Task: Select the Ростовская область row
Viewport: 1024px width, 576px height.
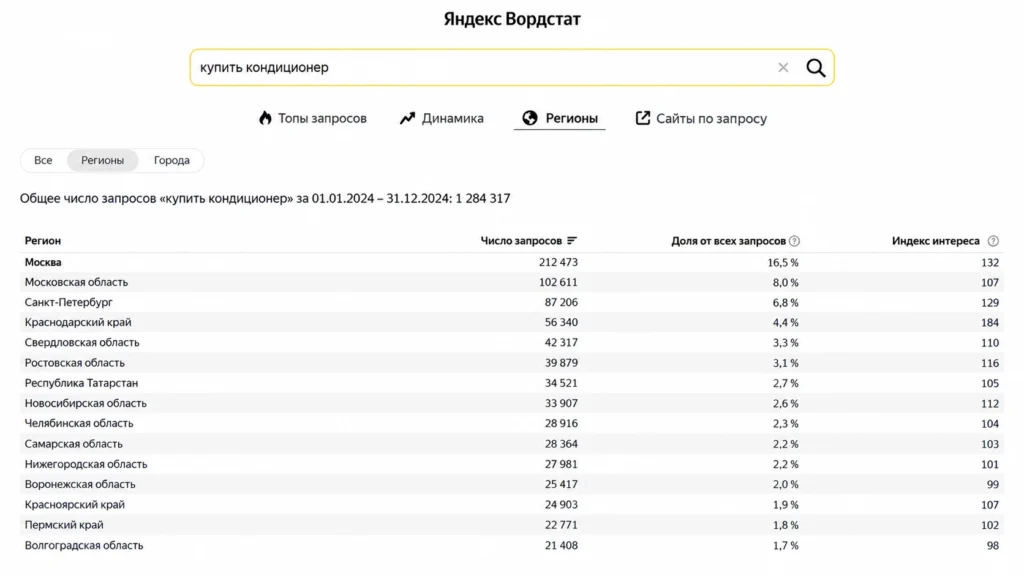Action: click(x=512, y=363)
